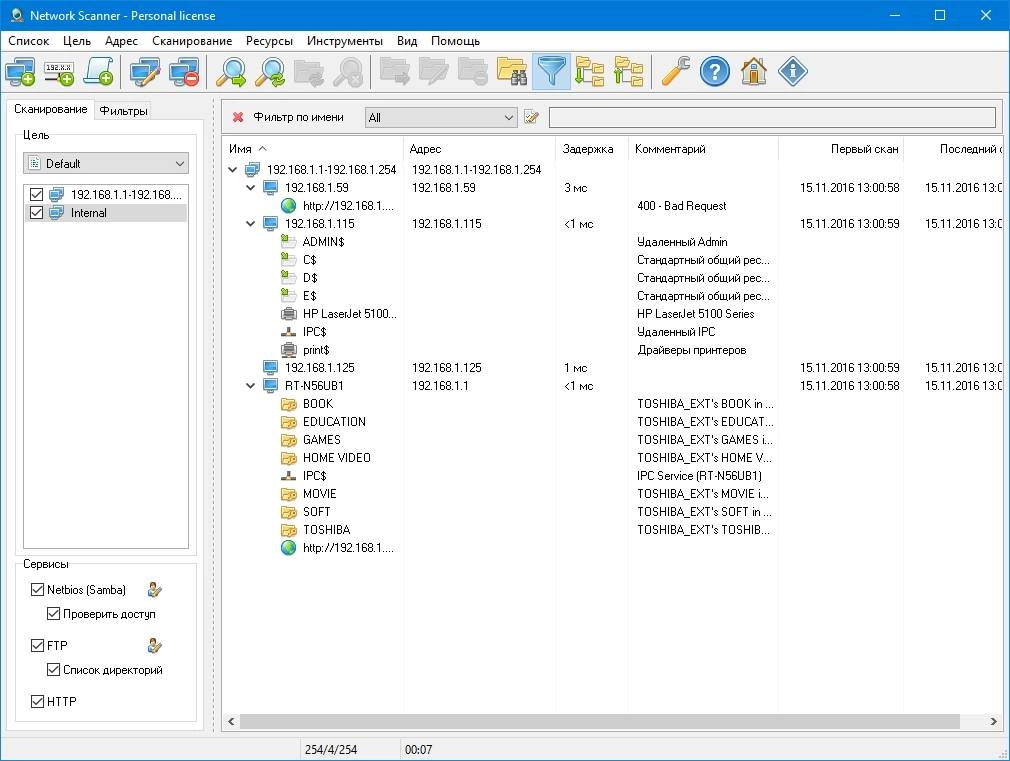Click the add IP range icon
The height and width of the screenshot is (761, 1010).
(59, 72)
